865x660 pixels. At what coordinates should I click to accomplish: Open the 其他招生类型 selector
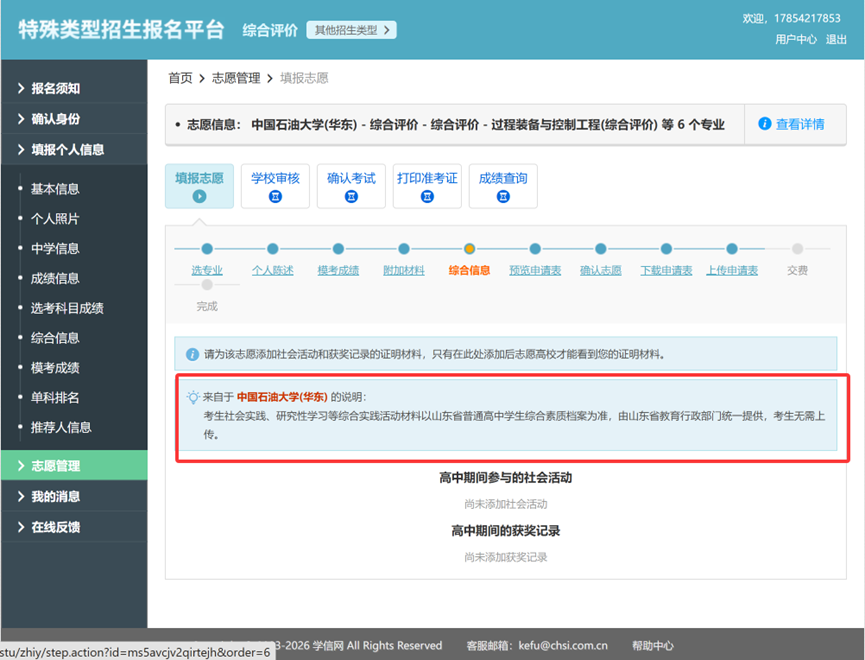pyautogui.click(x=351, y=30)
